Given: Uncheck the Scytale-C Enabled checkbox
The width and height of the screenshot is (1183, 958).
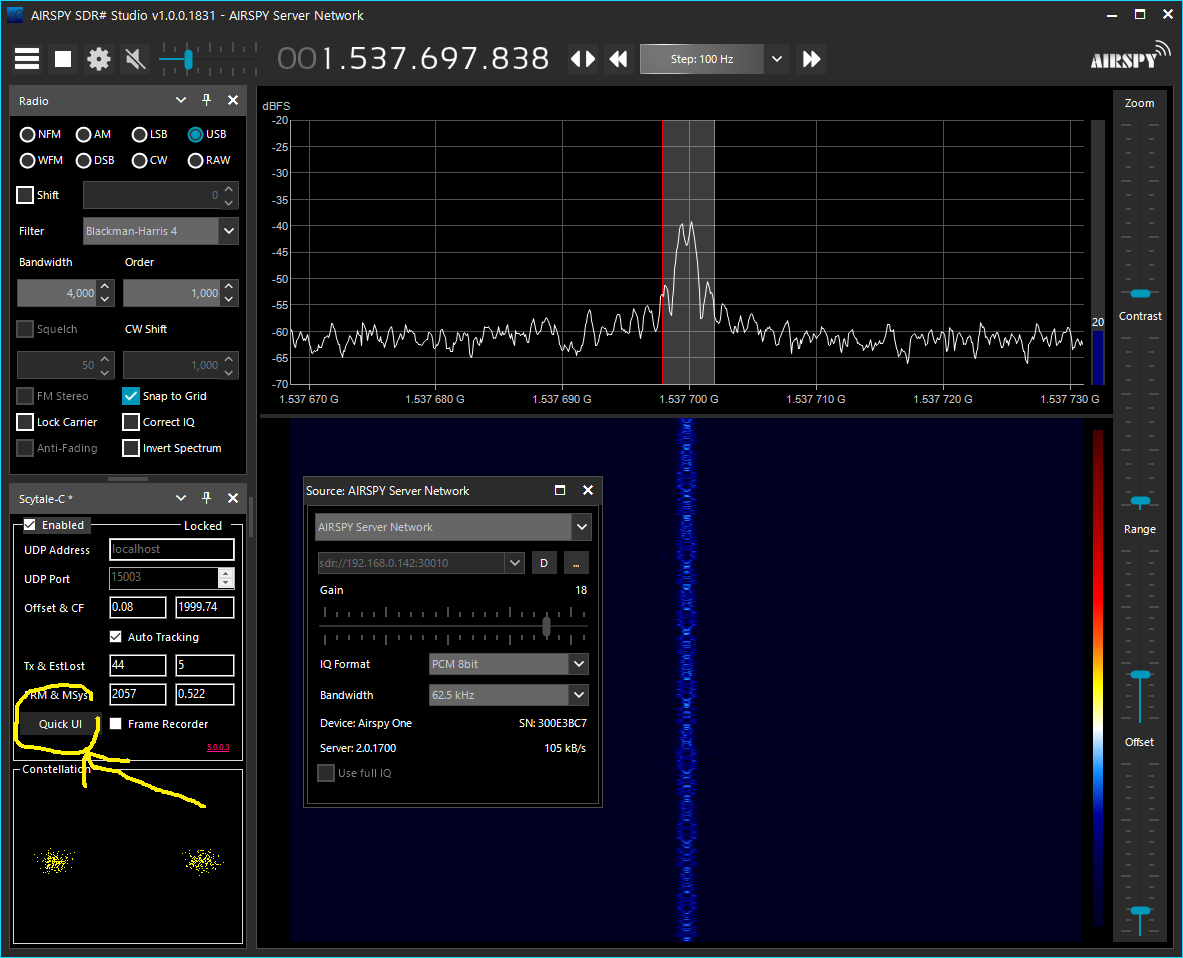Looking at the screenshot, I should 30,524.
